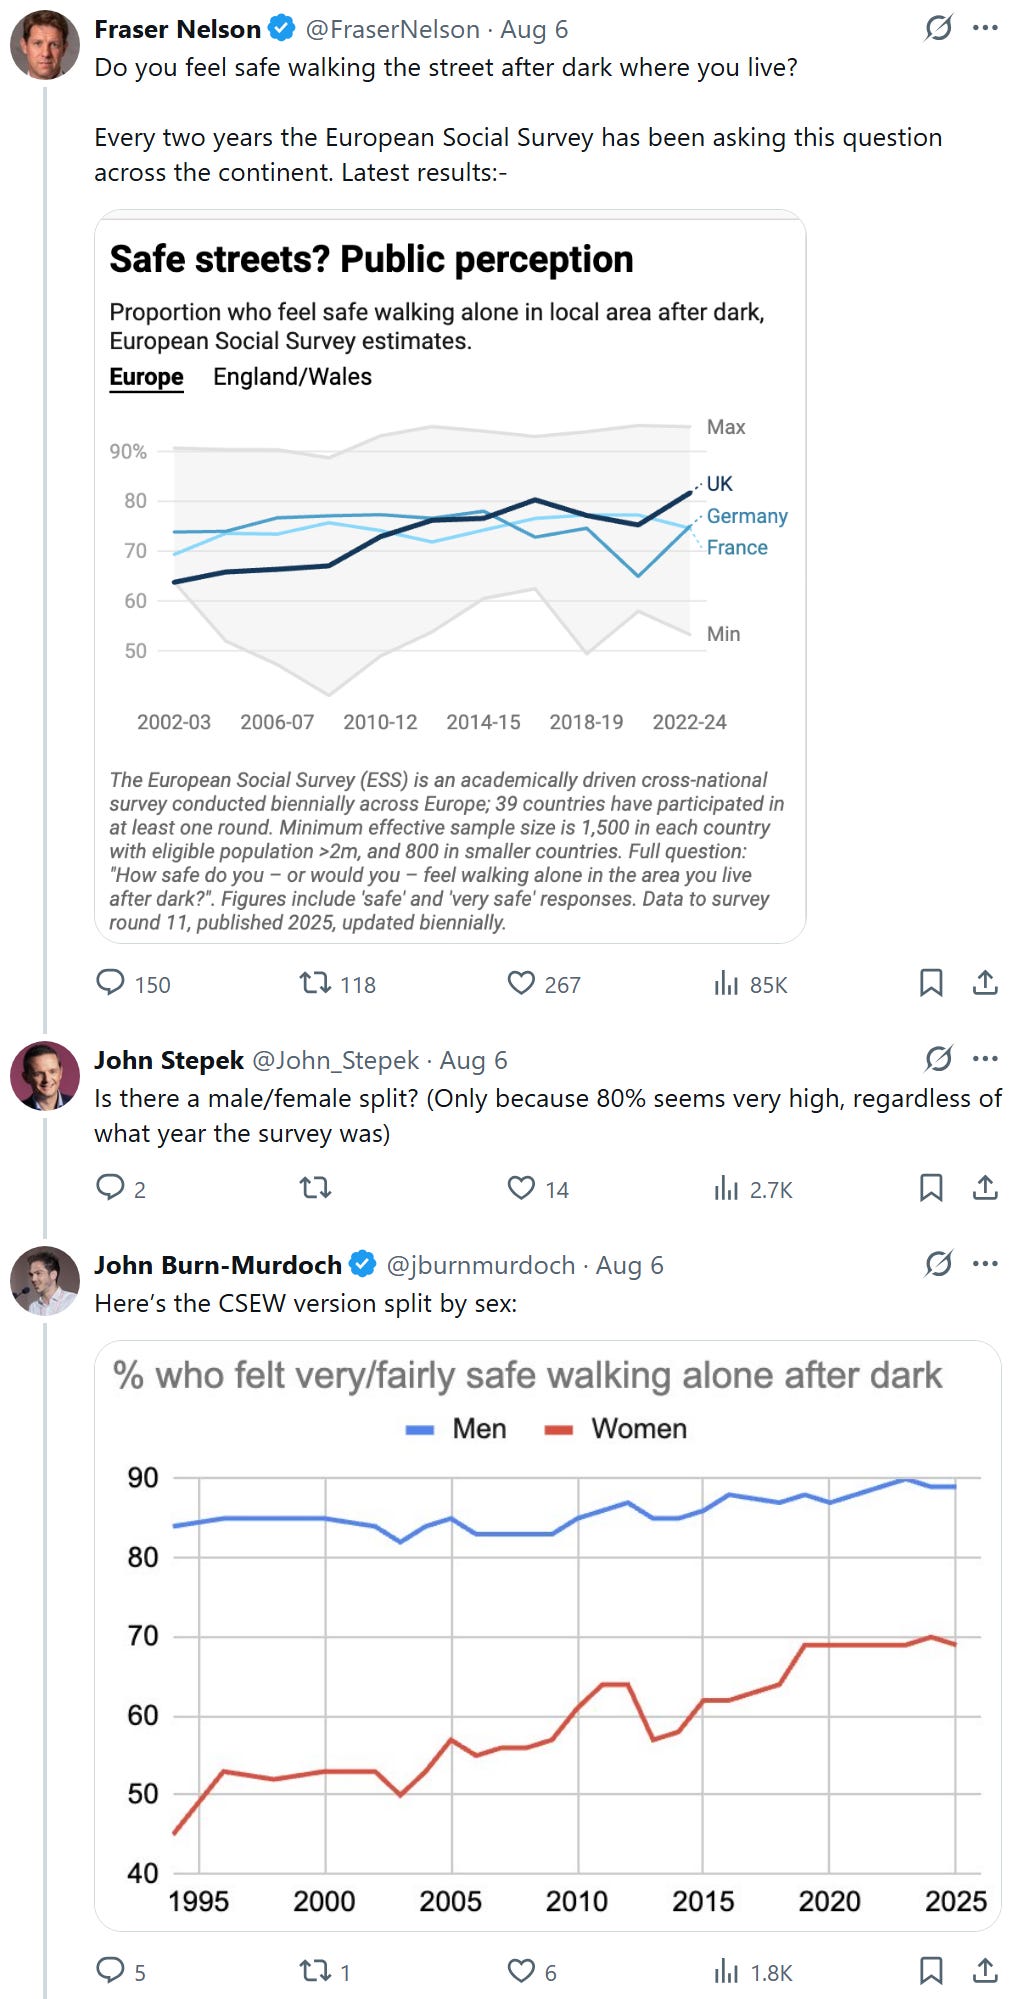Click the red Women legend swatch
The height and width of the screenshot is (1999, 1027).
pos(558,1430)
